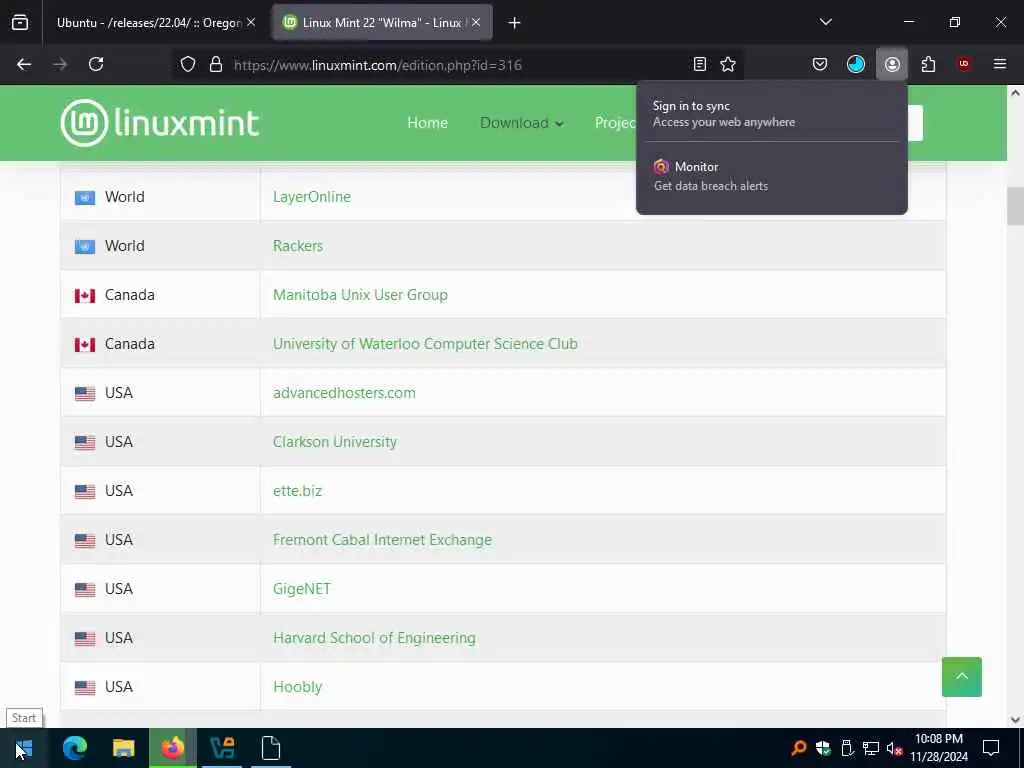Open the clock showing 10:08 PM

point(938,748)
